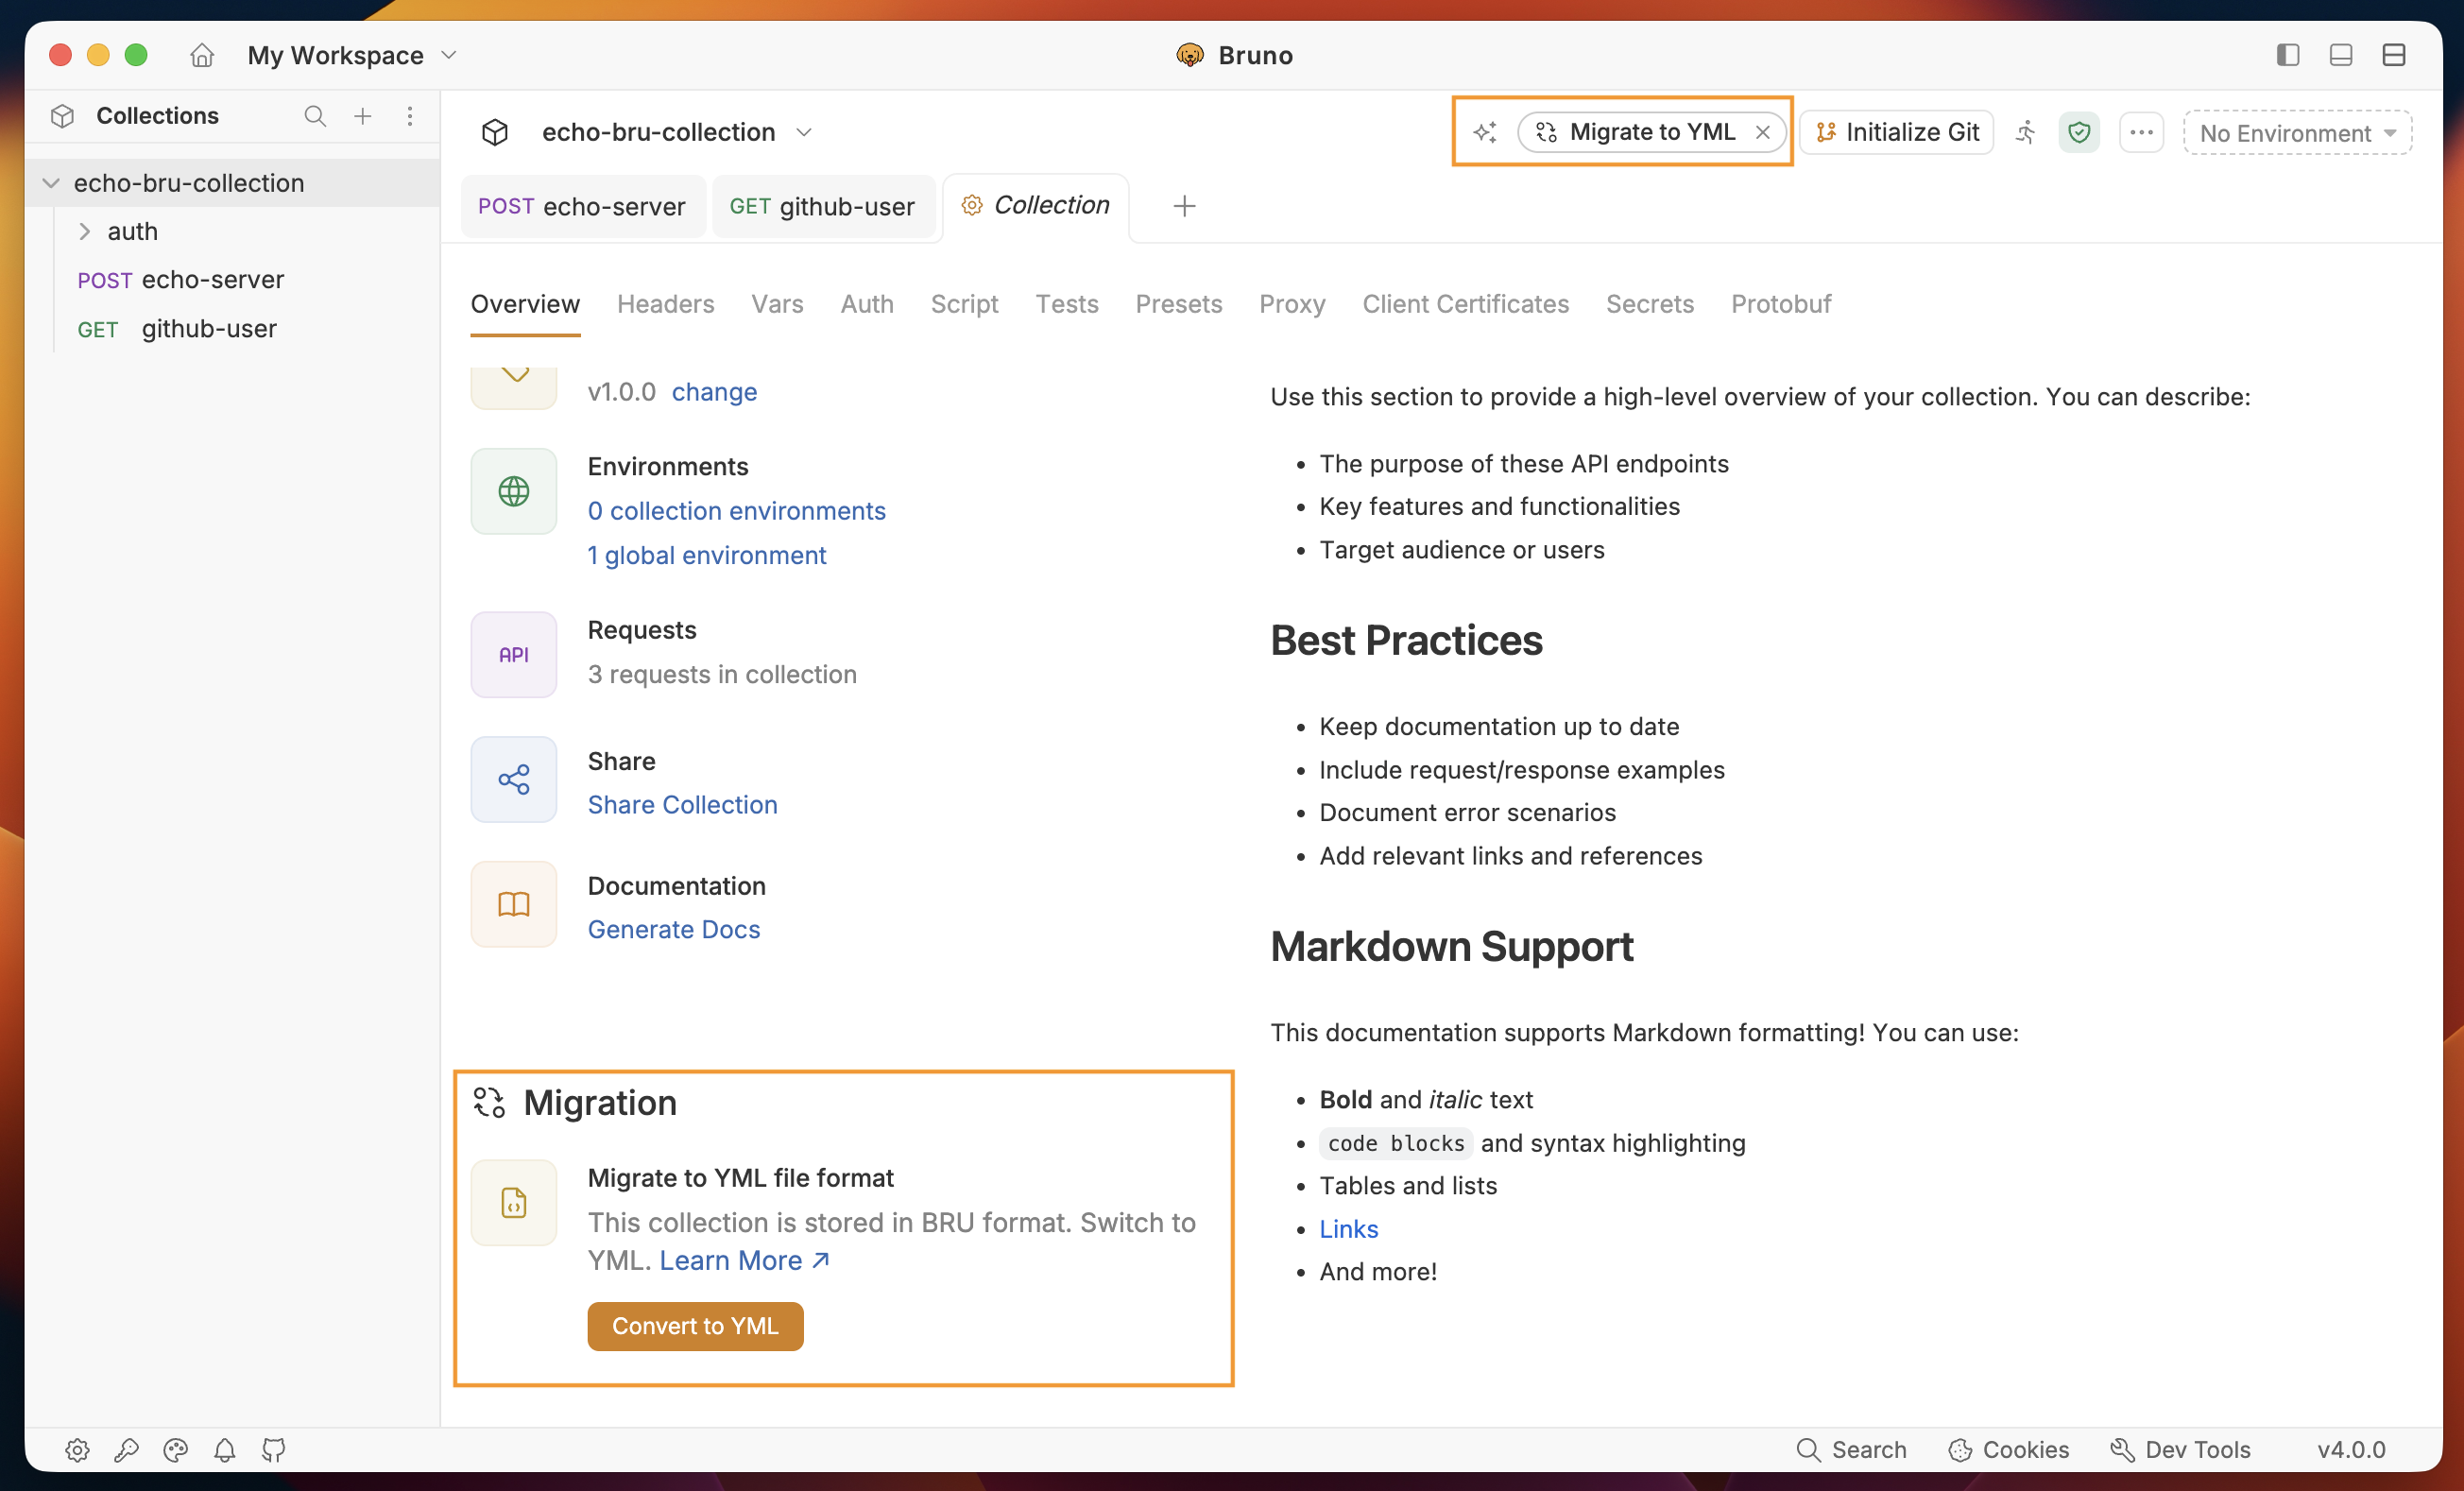Viewport: 2464px width, 1491px height.
Task: Click the Convert to YML button
Action: pos(695,1326)
